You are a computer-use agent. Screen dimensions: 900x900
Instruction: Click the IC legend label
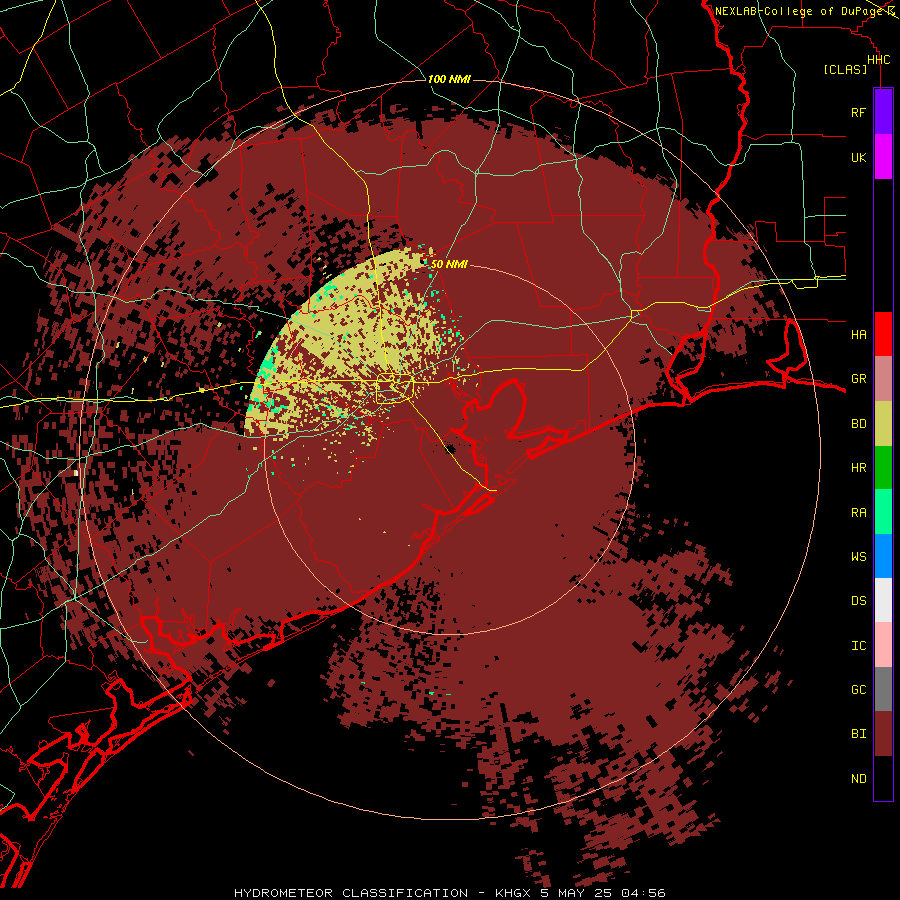coord(858,646)
